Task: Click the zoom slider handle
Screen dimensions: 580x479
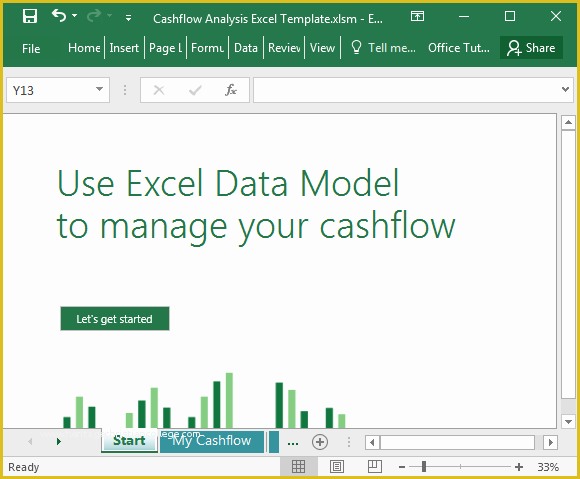Action: (424, 467)
